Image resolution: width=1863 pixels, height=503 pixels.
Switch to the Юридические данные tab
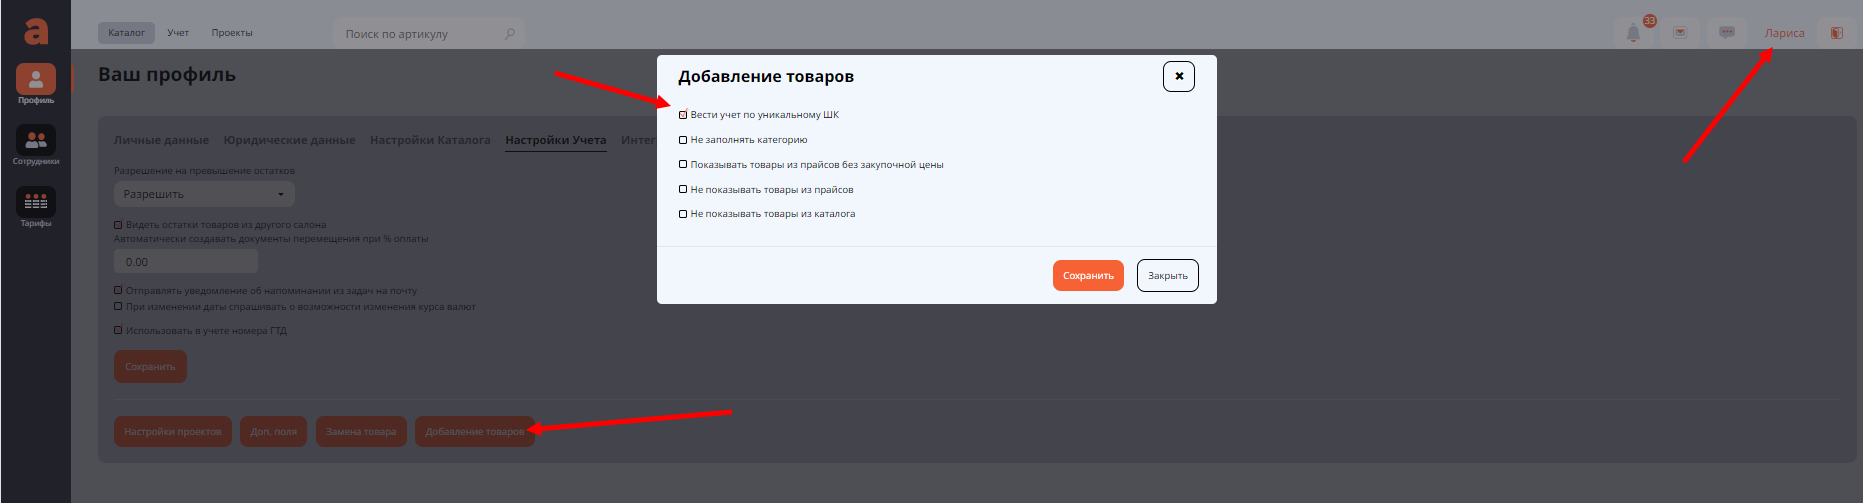289,140
